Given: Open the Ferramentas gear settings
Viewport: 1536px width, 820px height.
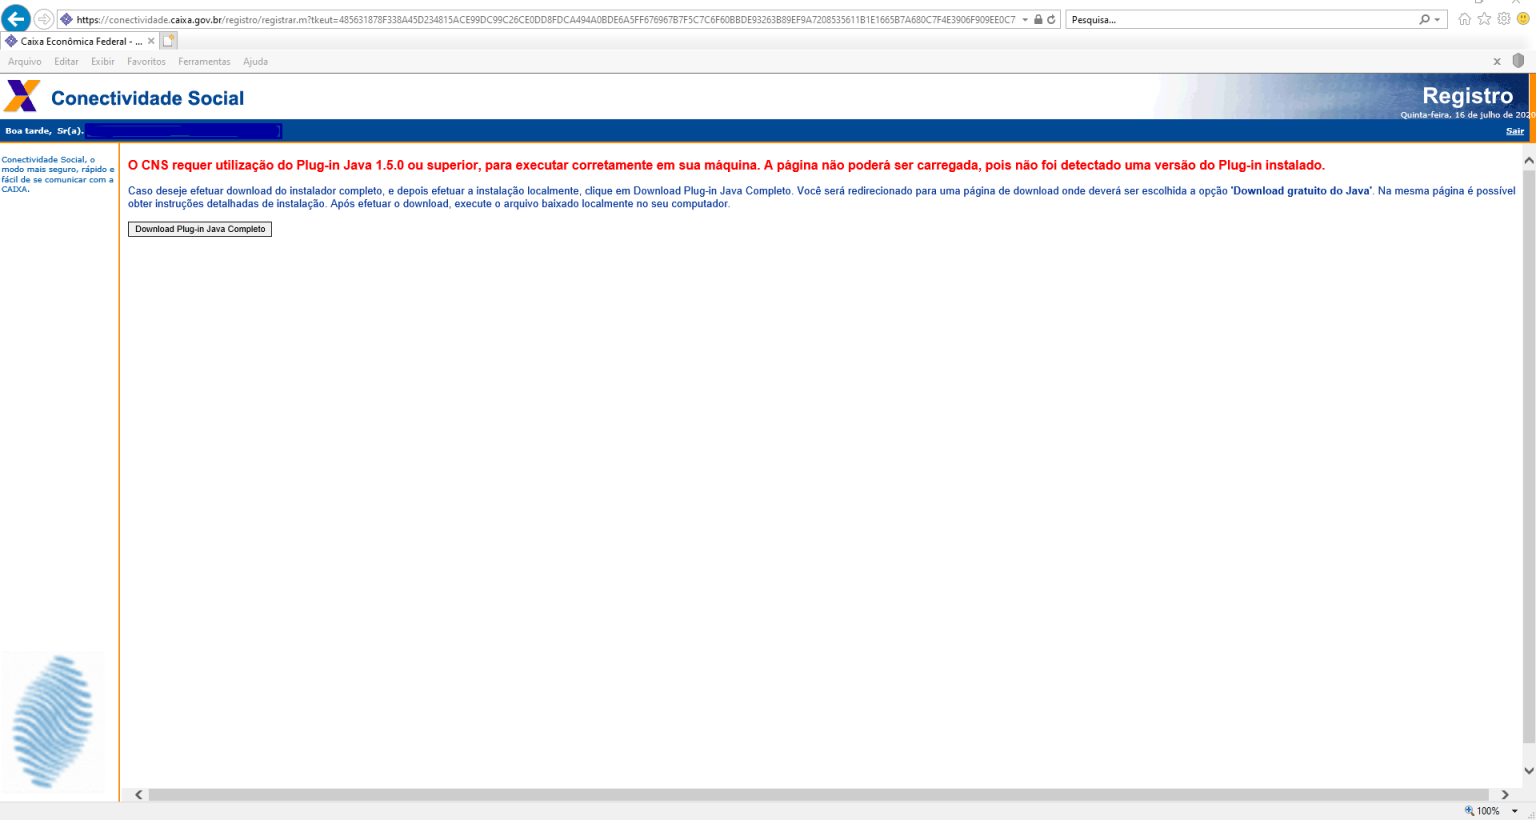Looking at the screenshot, I should pyautogui.click(x=1502, y=18).
